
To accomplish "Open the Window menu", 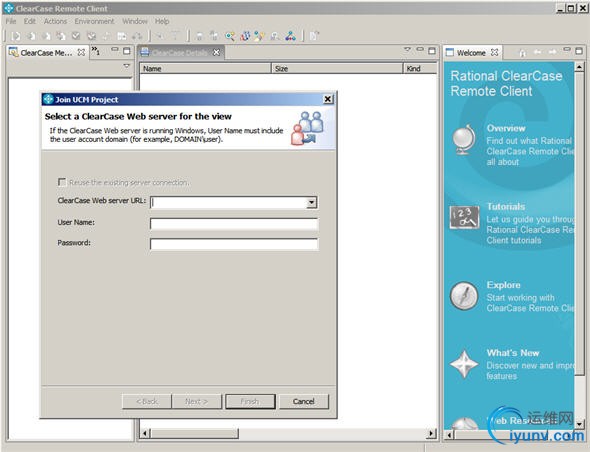I will click(135, 21).
